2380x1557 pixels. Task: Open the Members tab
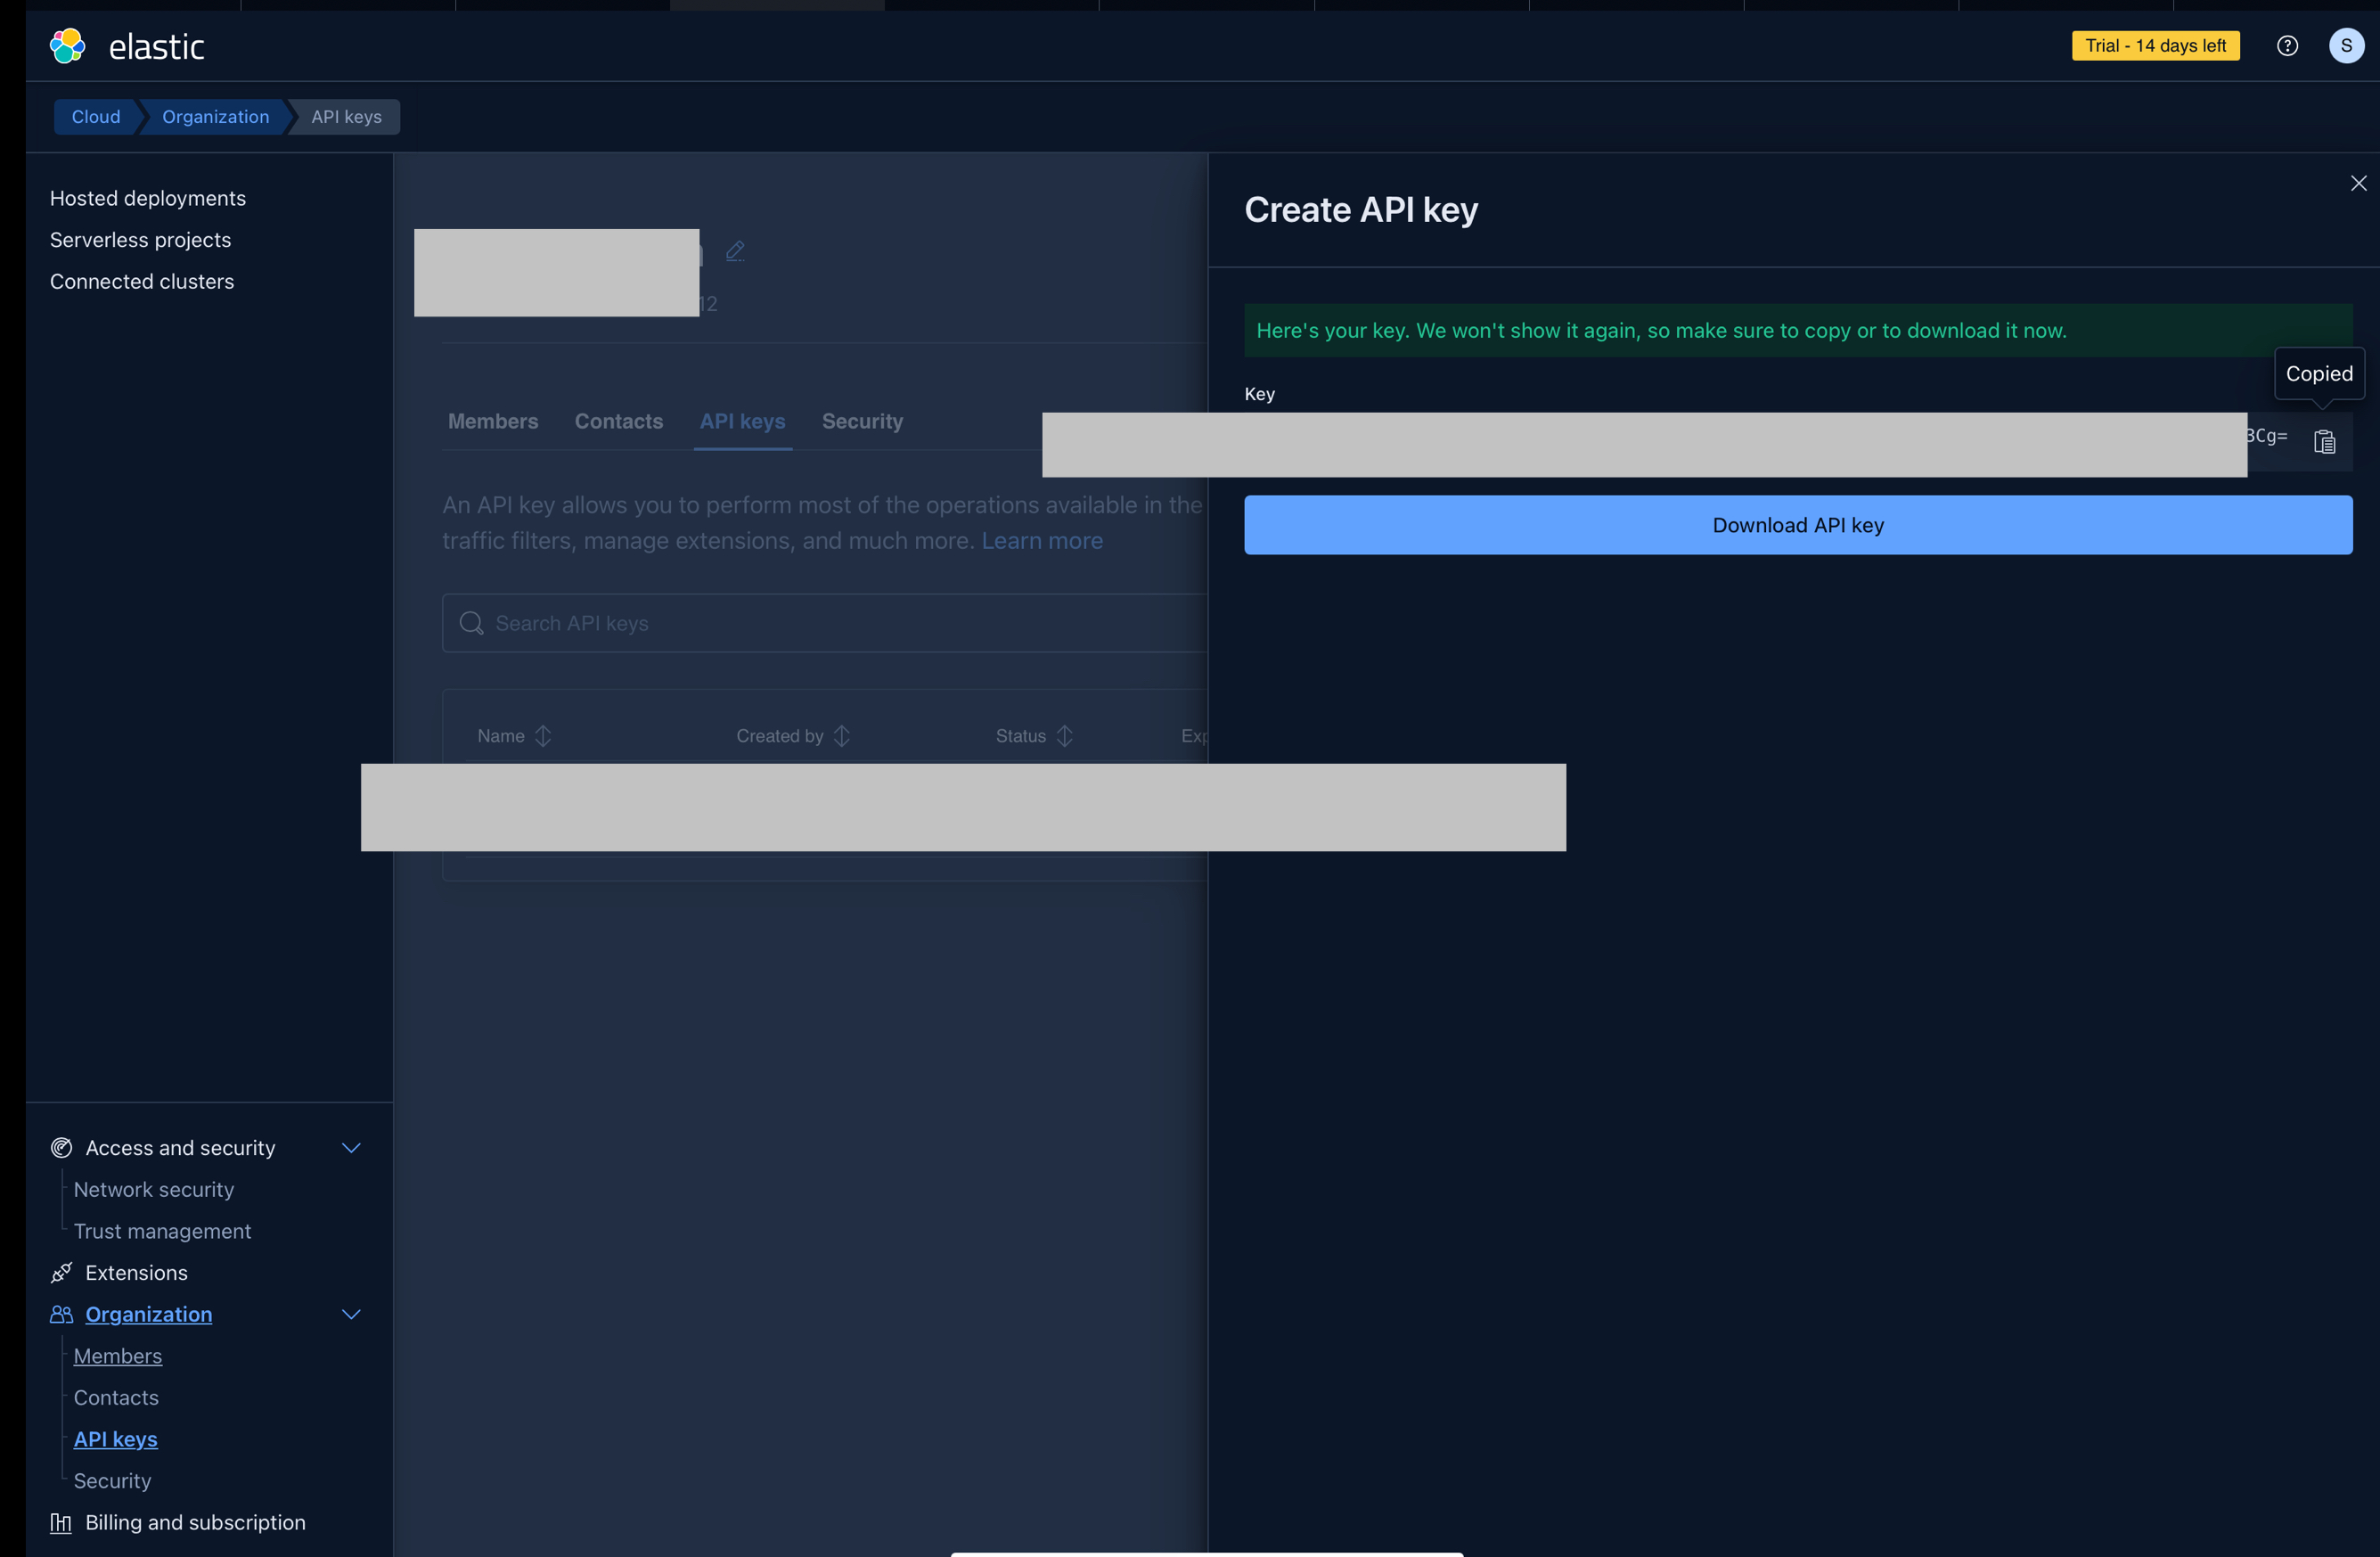[492, 421]
